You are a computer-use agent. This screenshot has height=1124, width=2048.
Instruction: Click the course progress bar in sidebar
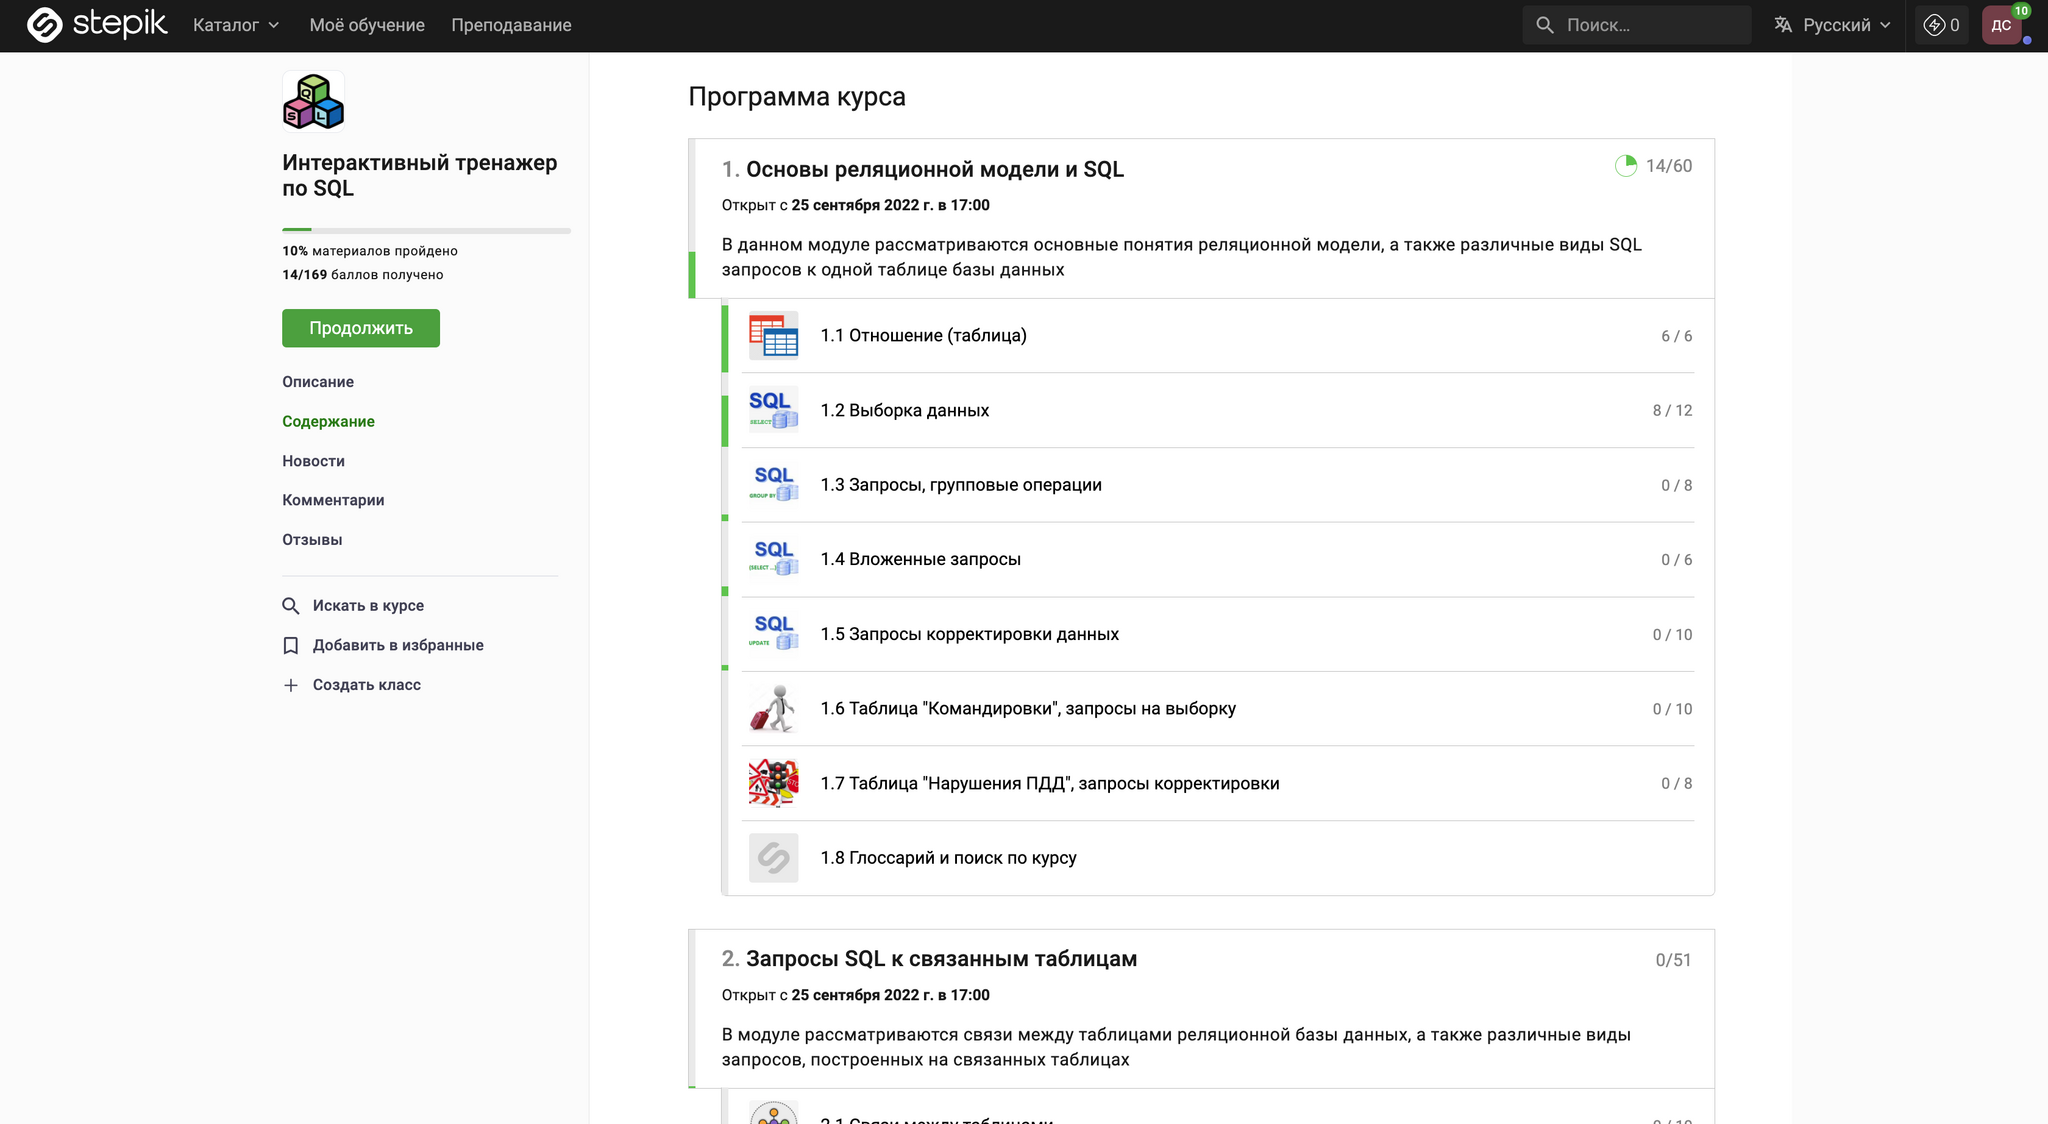426,230
